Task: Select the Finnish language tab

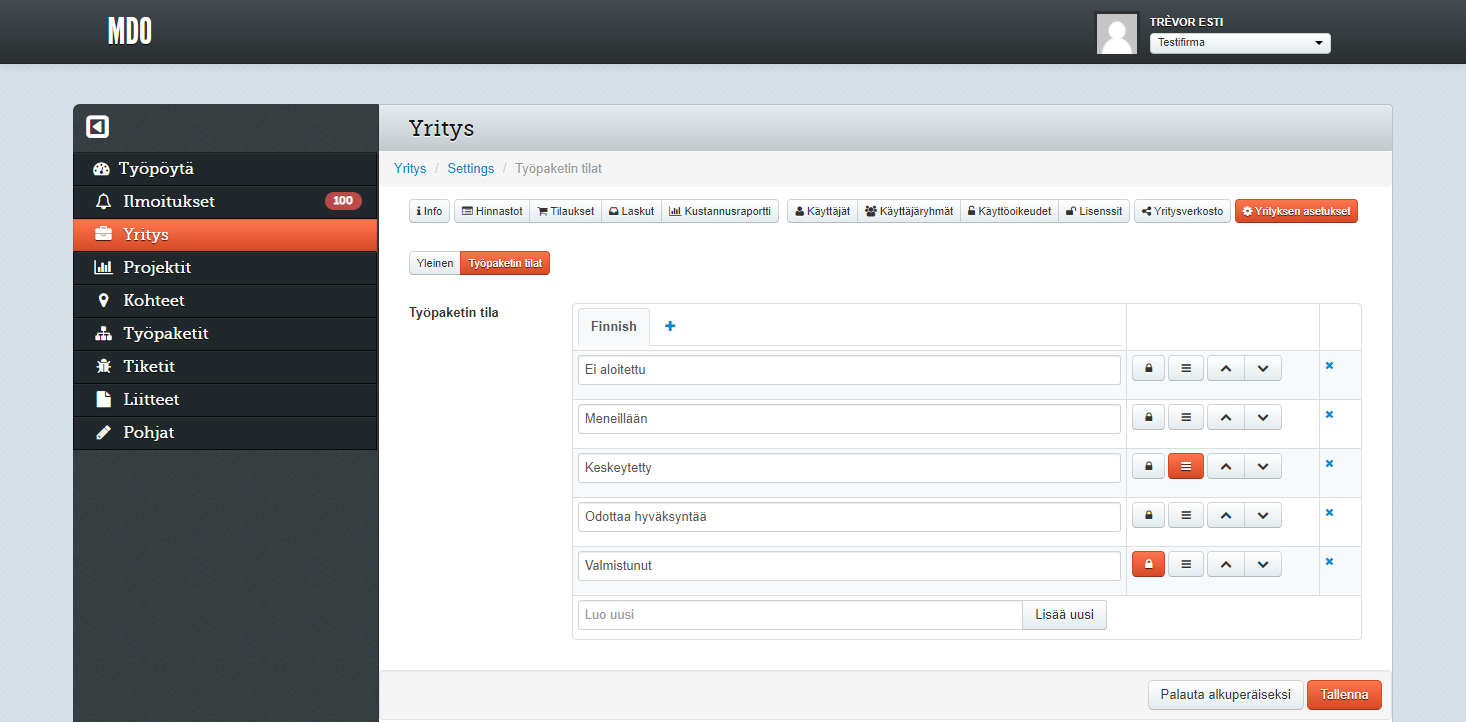Action: [x=613, y=326]
